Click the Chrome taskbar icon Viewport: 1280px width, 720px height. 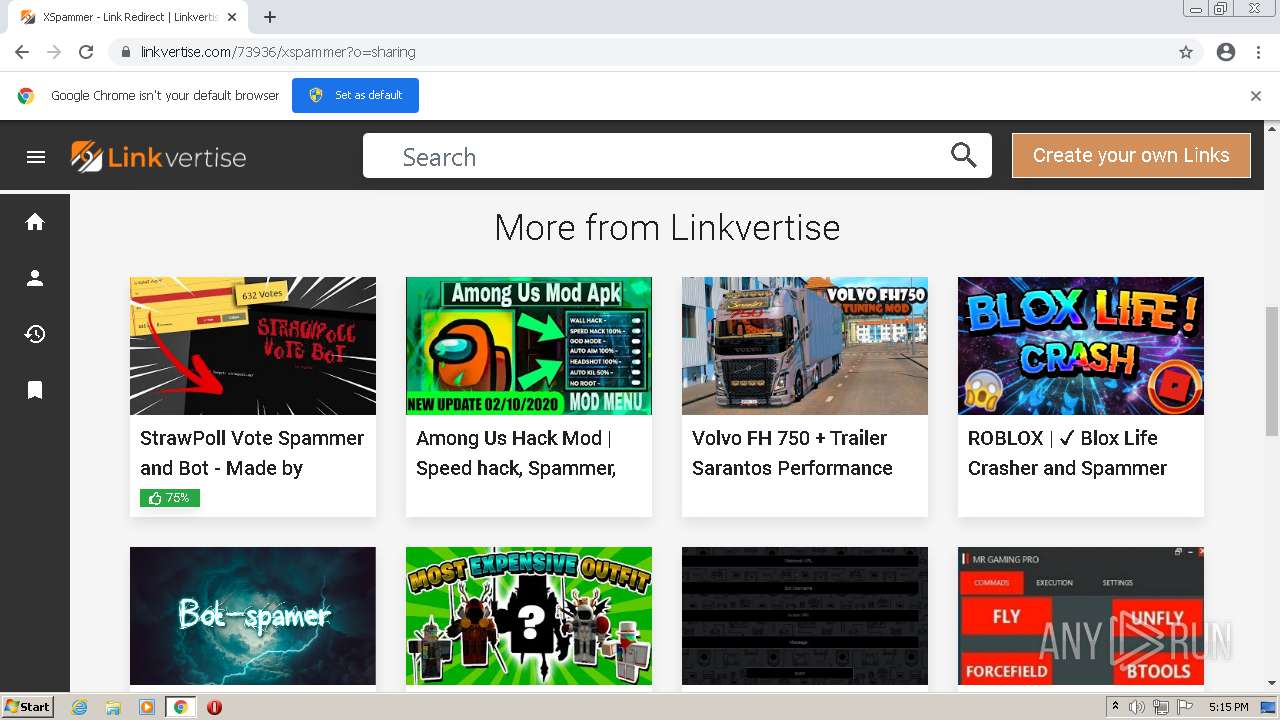[181, 707]
